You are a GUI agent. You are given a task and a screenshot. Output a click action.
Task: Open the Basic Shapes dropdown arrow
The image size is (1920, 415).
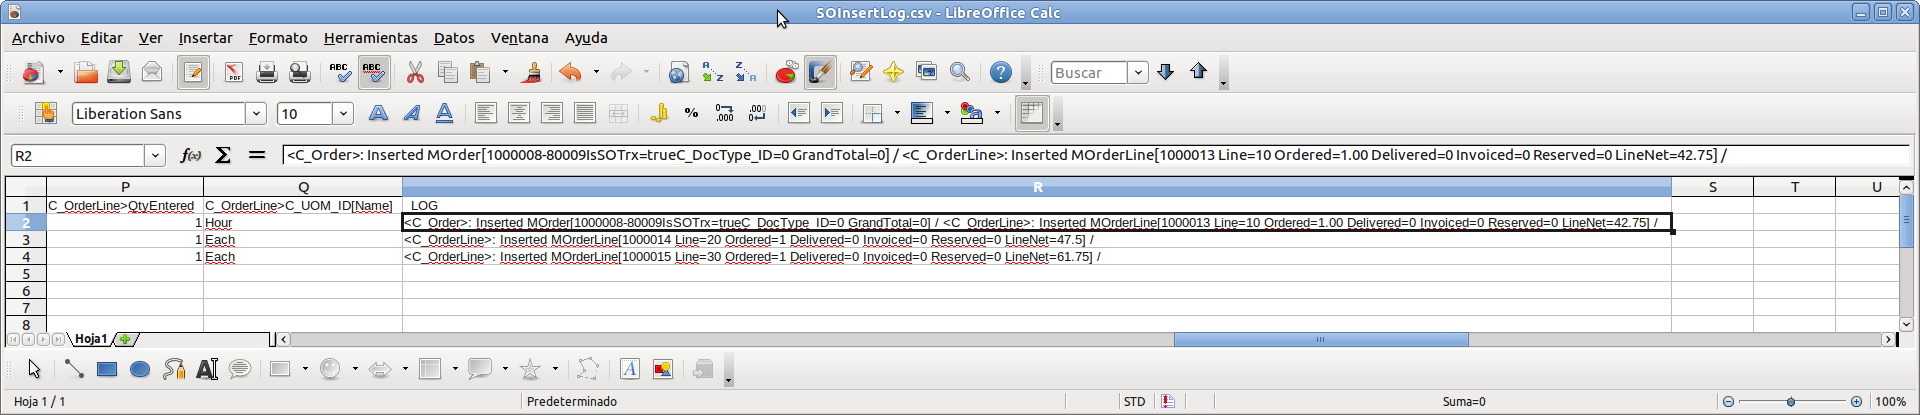305,369
